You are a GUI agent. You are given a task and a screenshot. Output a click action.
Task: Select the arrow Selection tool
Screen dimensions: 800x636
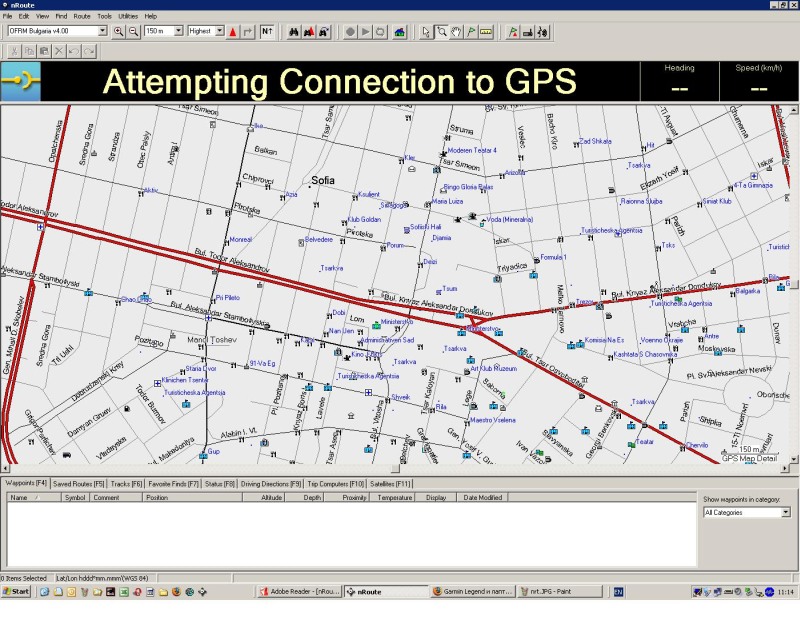click(426, 32)
